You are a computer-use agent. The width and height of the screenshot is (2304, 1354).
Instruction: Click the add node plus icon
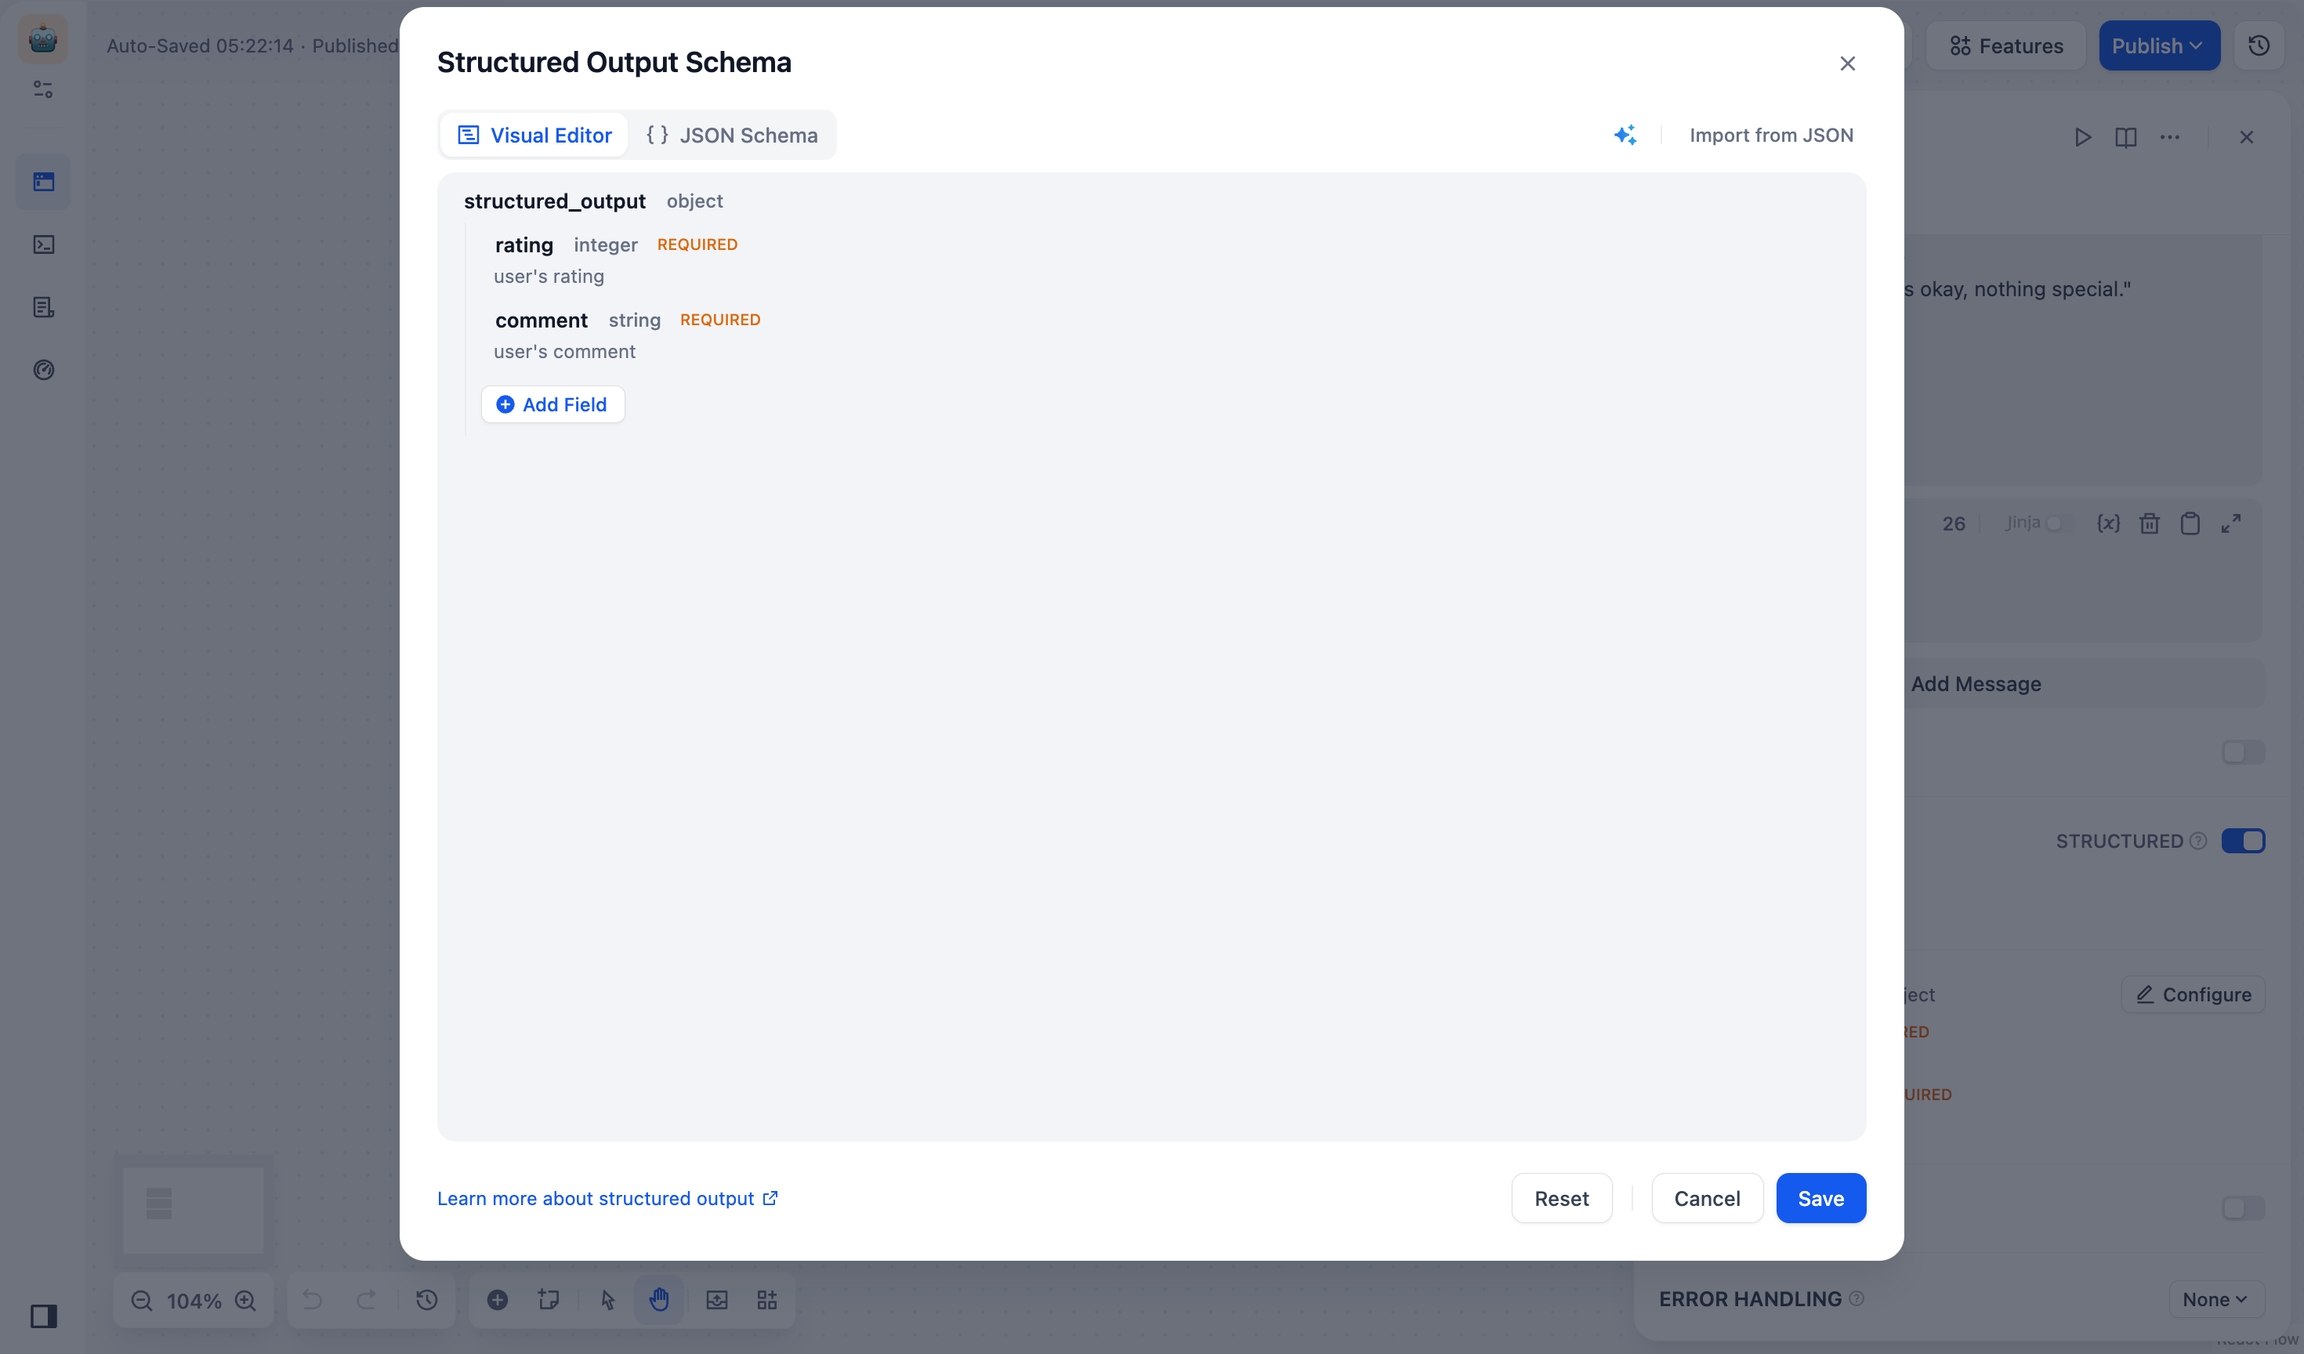point(497,1300)
